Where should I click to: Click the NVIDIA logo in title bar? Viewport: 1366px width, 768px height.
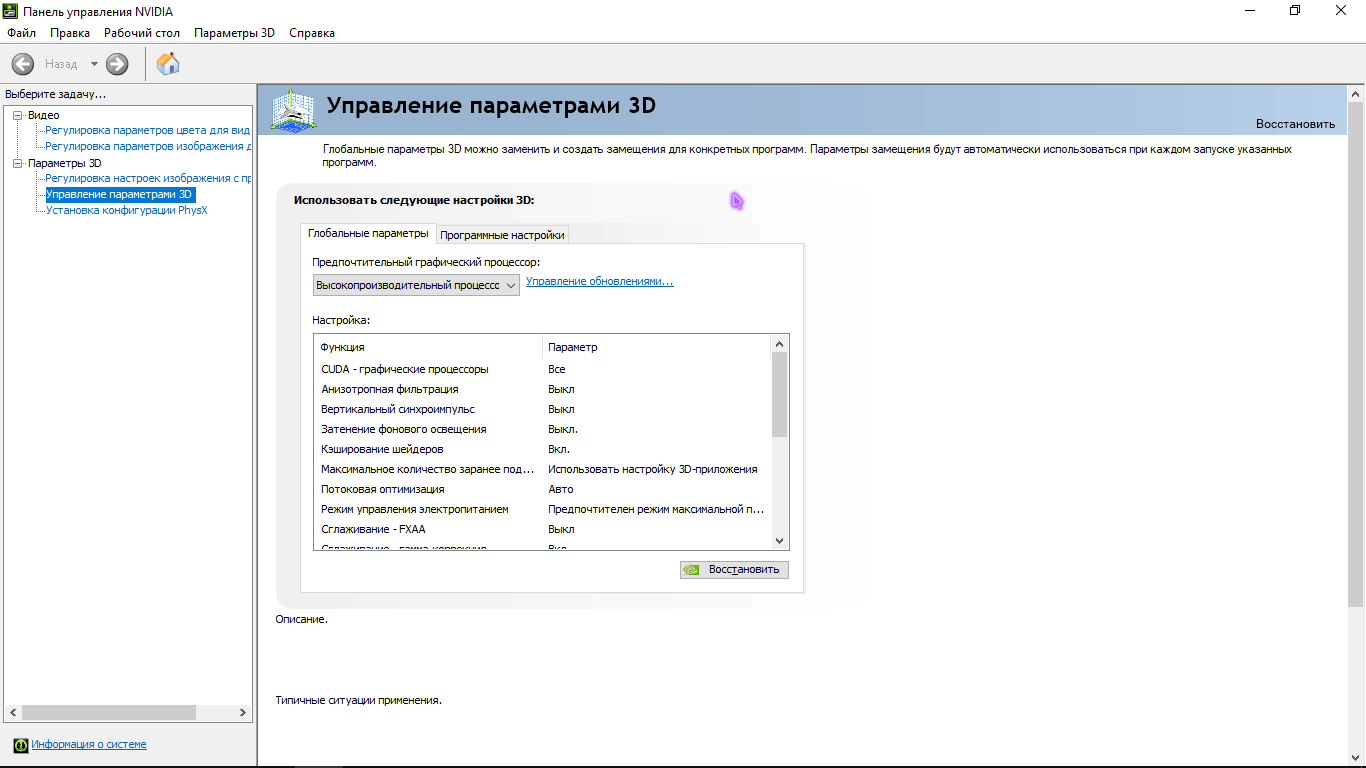point(11,11)
